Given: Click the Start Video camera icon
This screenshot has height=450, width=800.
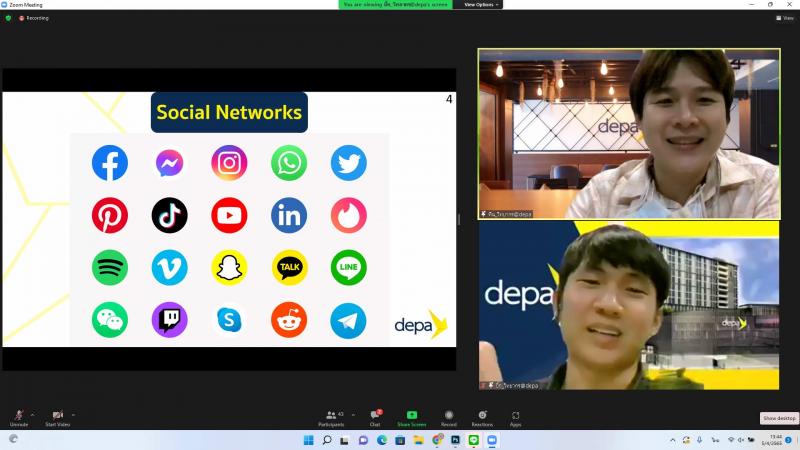Looking at the screenshot, I should [x=58, y=415].
